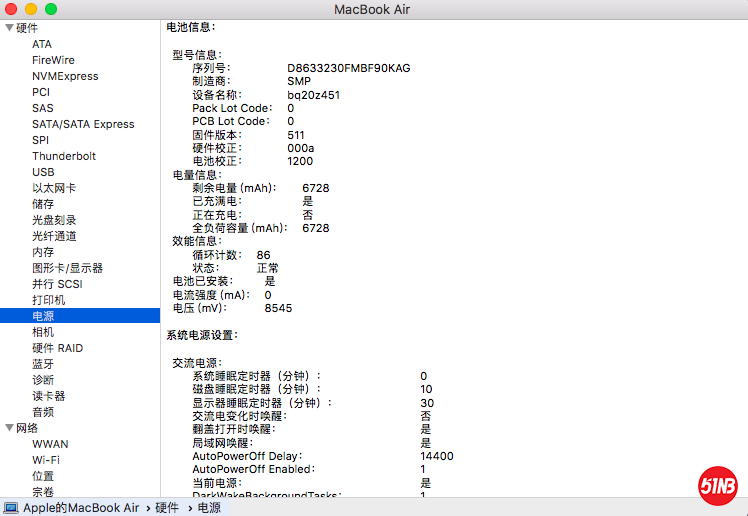Open the NVMExpress sidebar entry
This screenshot has height=516, width=748.
click(65, 76)
